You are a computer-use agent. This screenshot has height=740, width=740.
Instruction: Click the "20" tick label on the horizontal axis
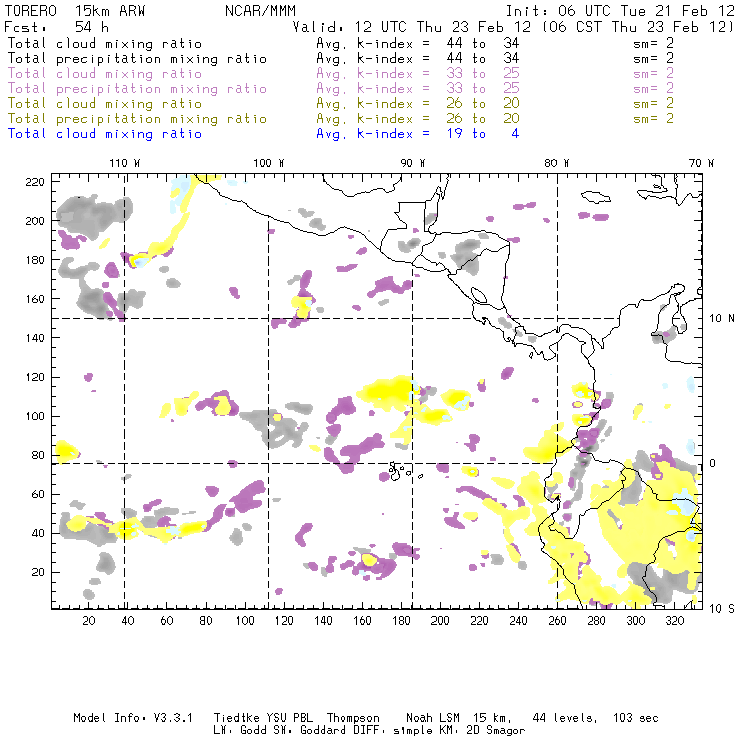(89, 621)
